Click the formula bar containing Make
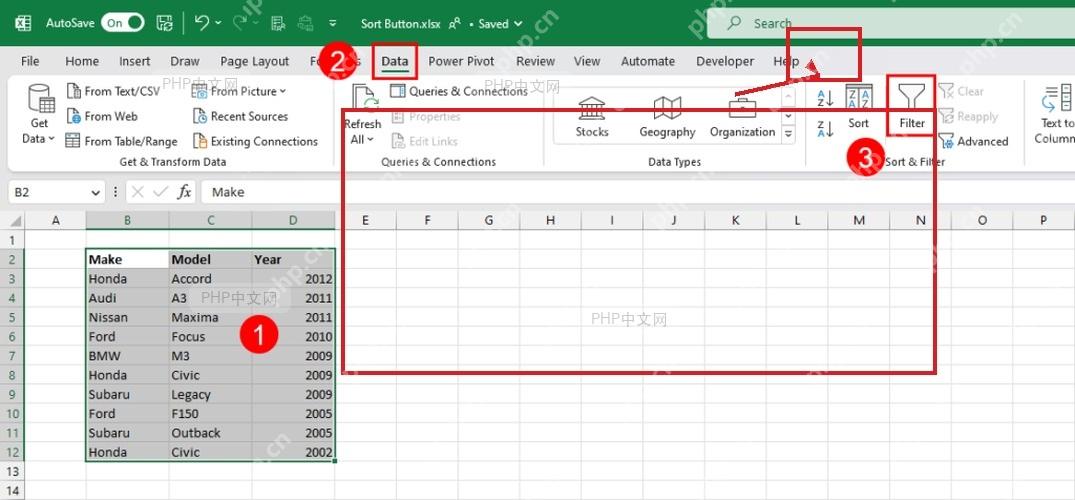Viewport: 1075px width, 500px height. click(x=638, y=192)
